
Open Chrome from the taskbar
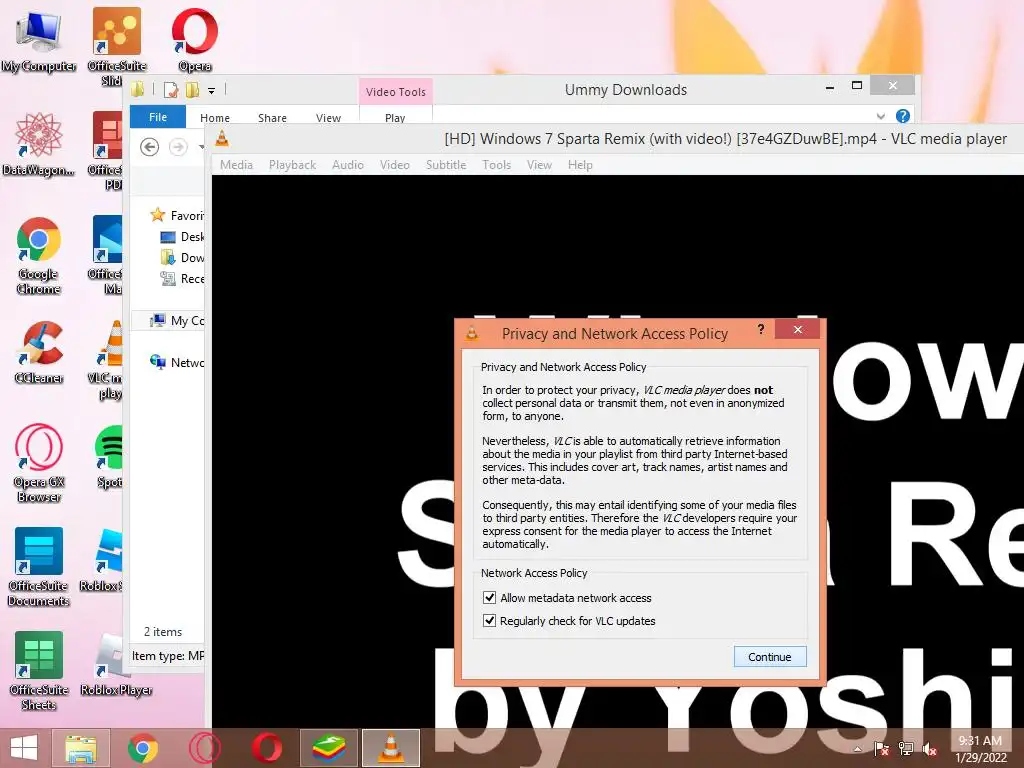pyautogui.click(x=143, y=748)
